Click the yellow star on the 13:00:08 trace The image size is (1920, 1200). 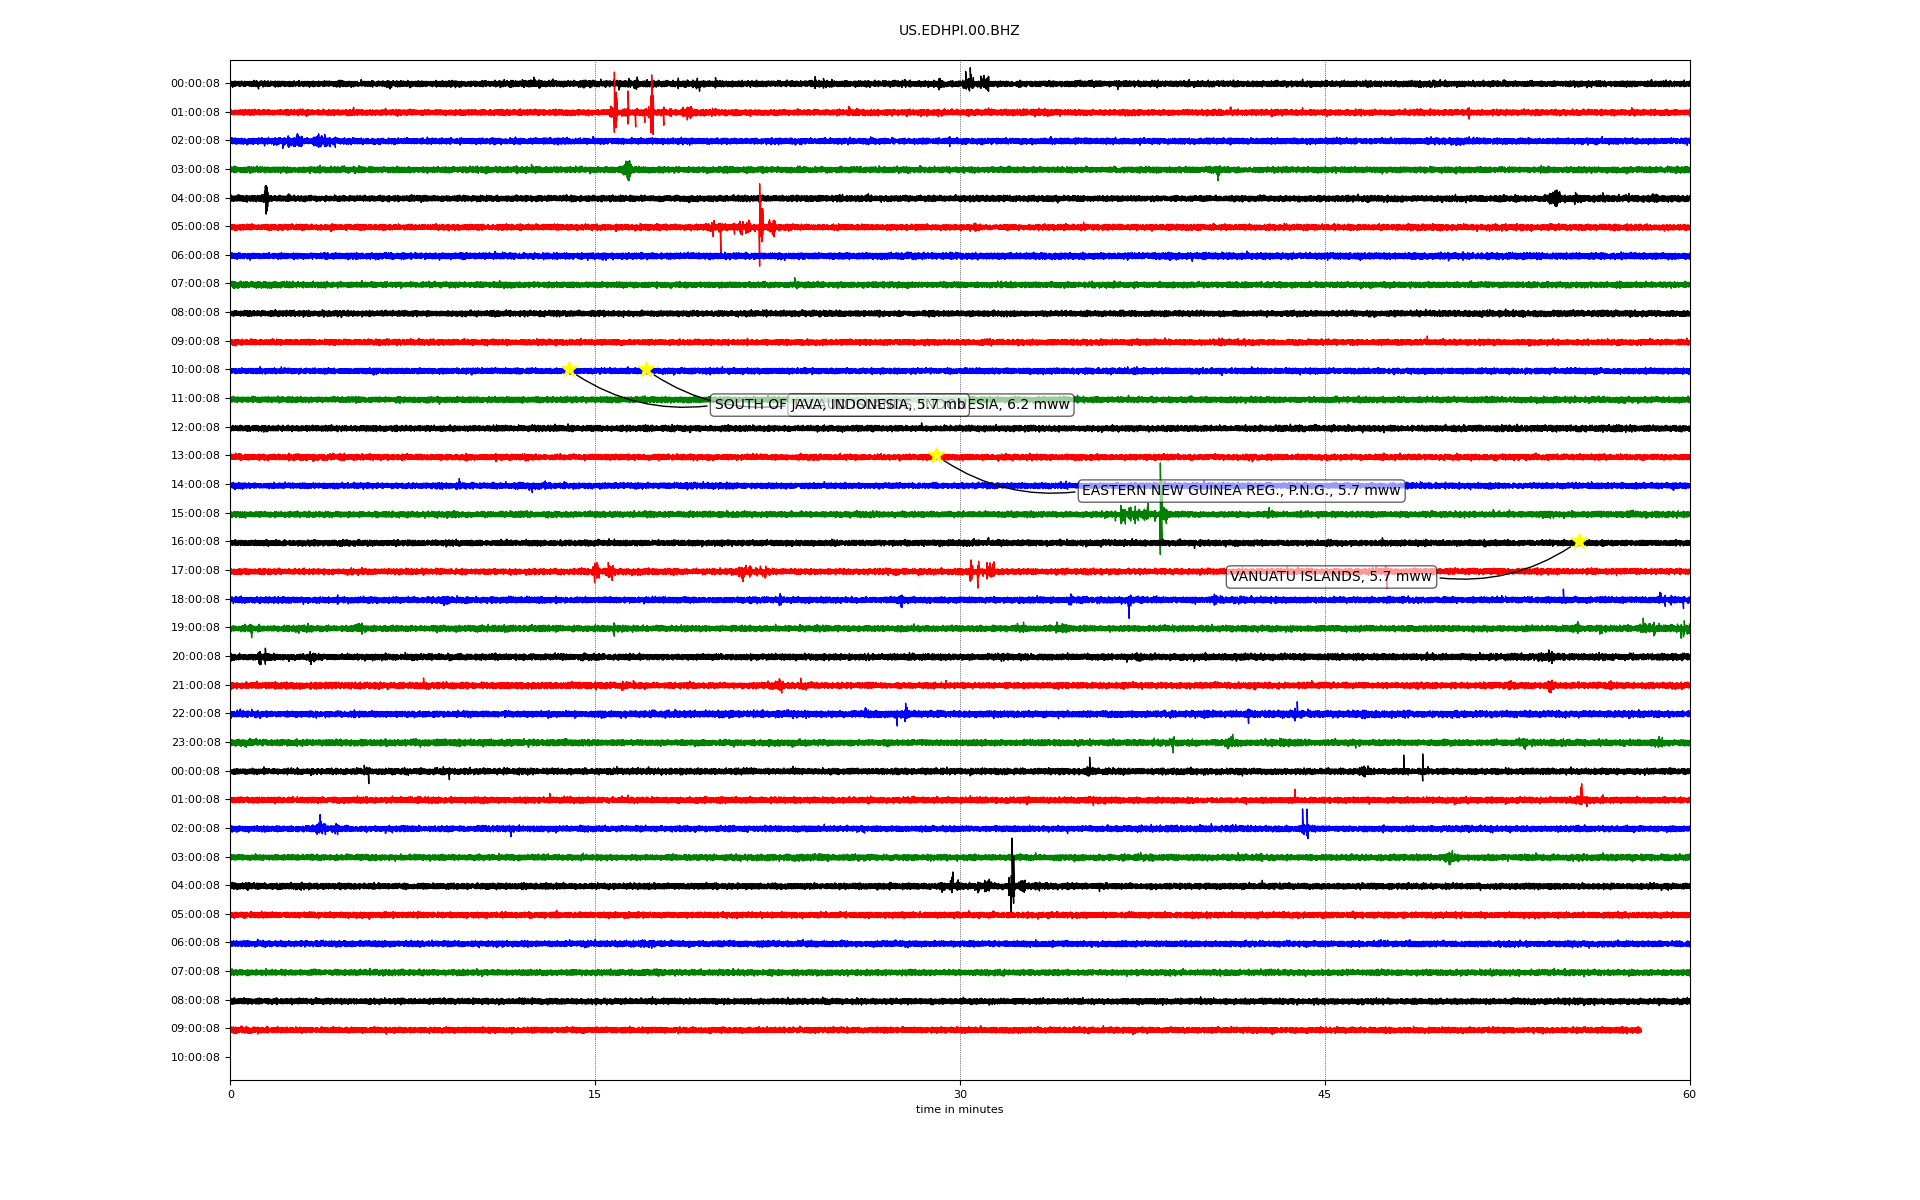tap(936, 455)
